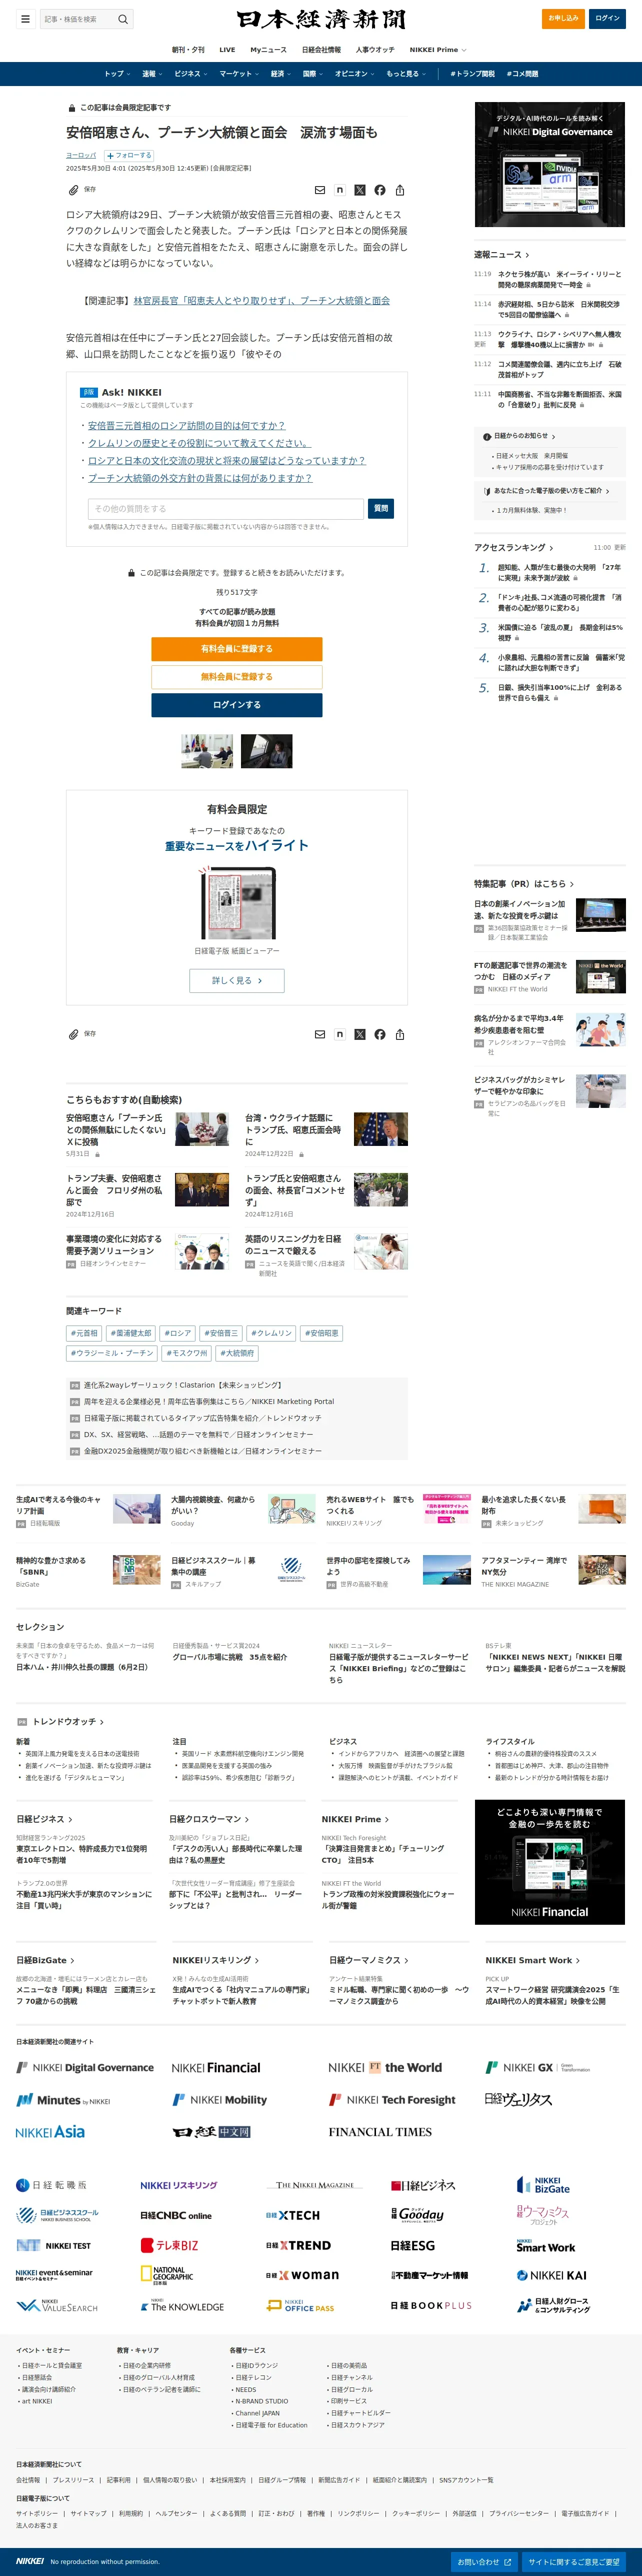
Task: Open the テレ東BIZ logo
Action: coord(170,2245)
